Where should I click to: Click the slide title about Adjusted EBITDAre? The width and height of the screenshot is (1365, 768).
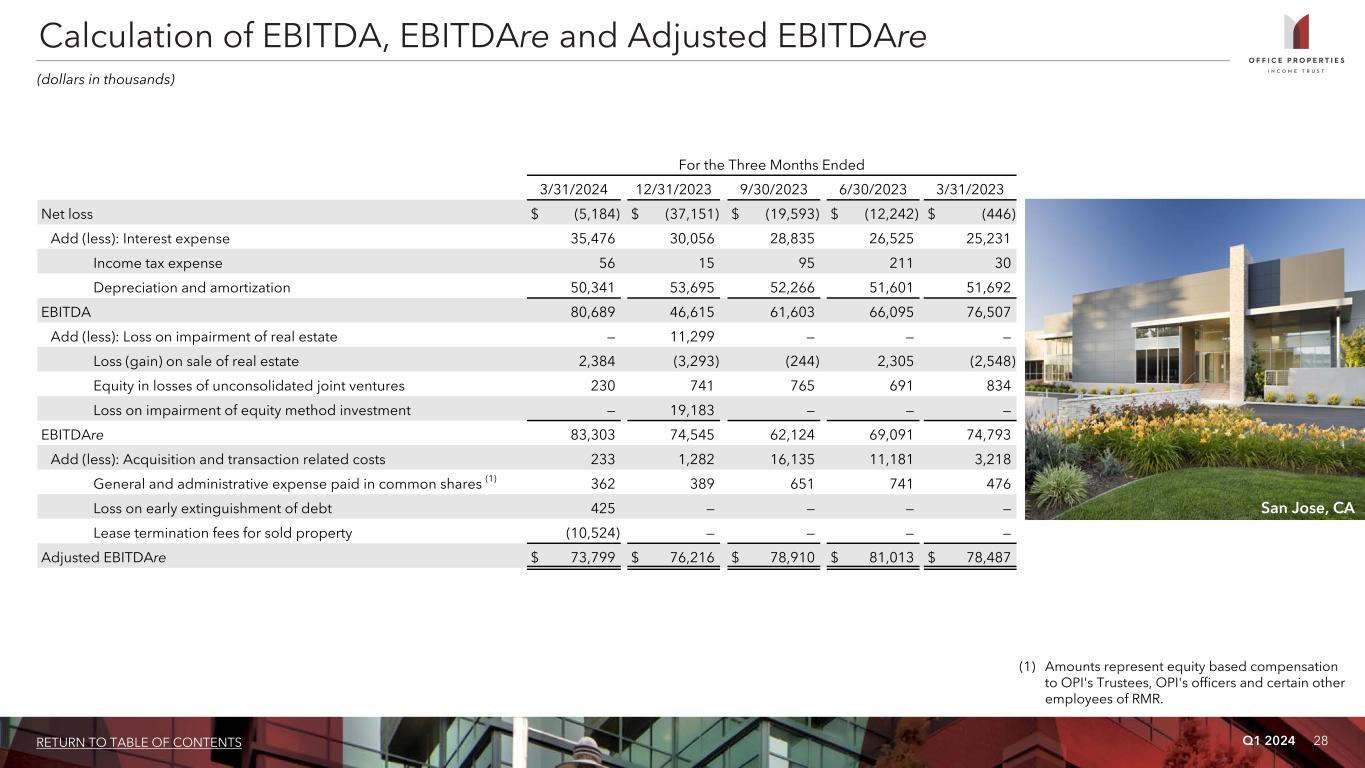coord(482,36)
